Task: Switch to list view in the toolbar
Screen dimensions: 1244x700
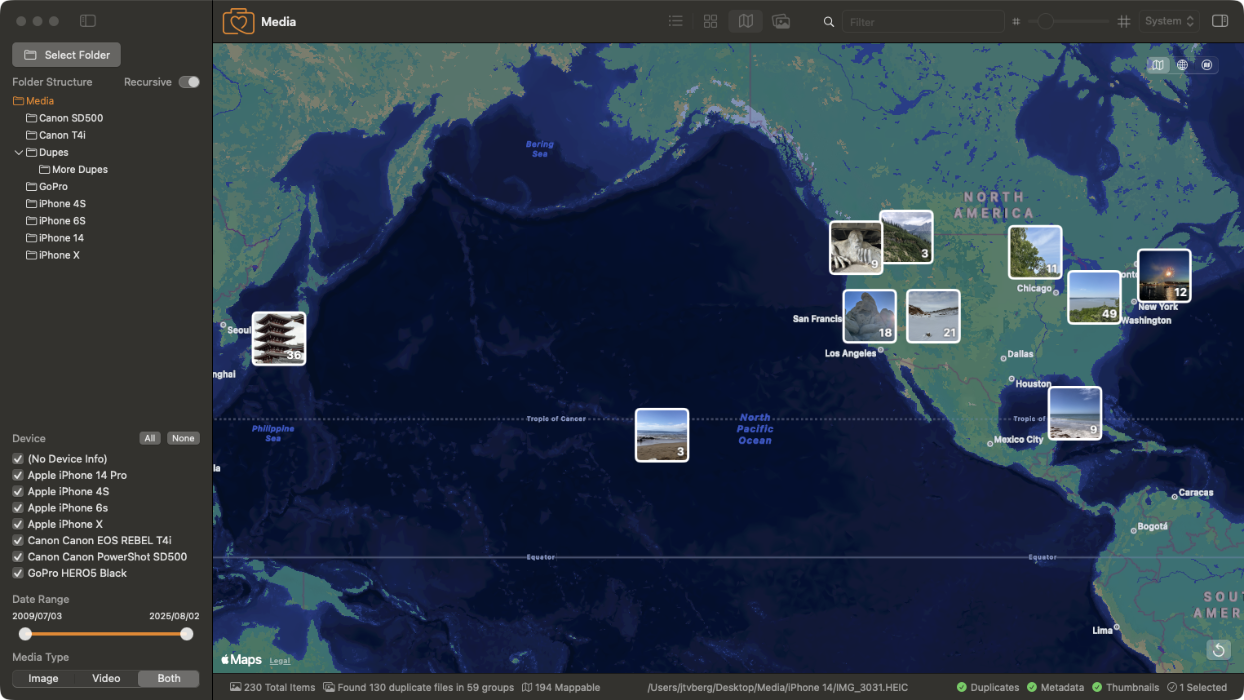Action: point(675,20)
